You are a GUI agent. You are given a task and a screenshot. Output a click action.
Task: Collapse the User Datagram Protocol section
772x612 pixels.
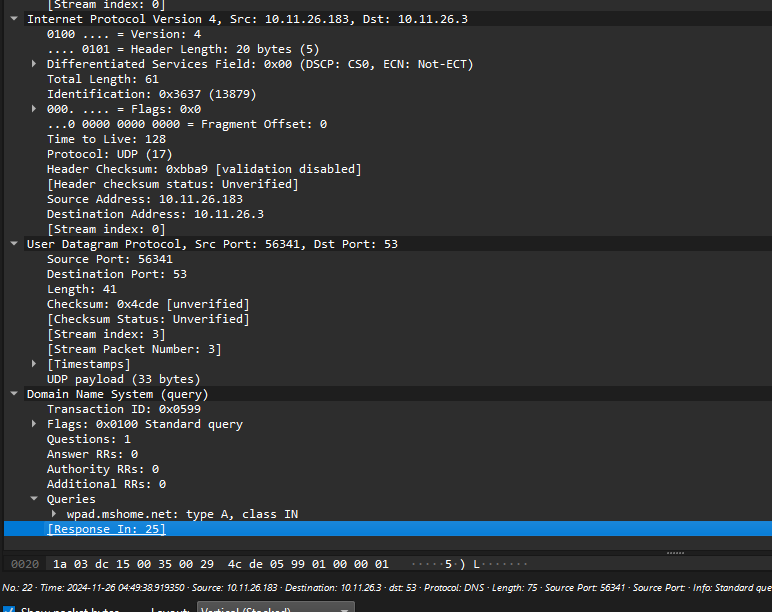click(14, 244)
